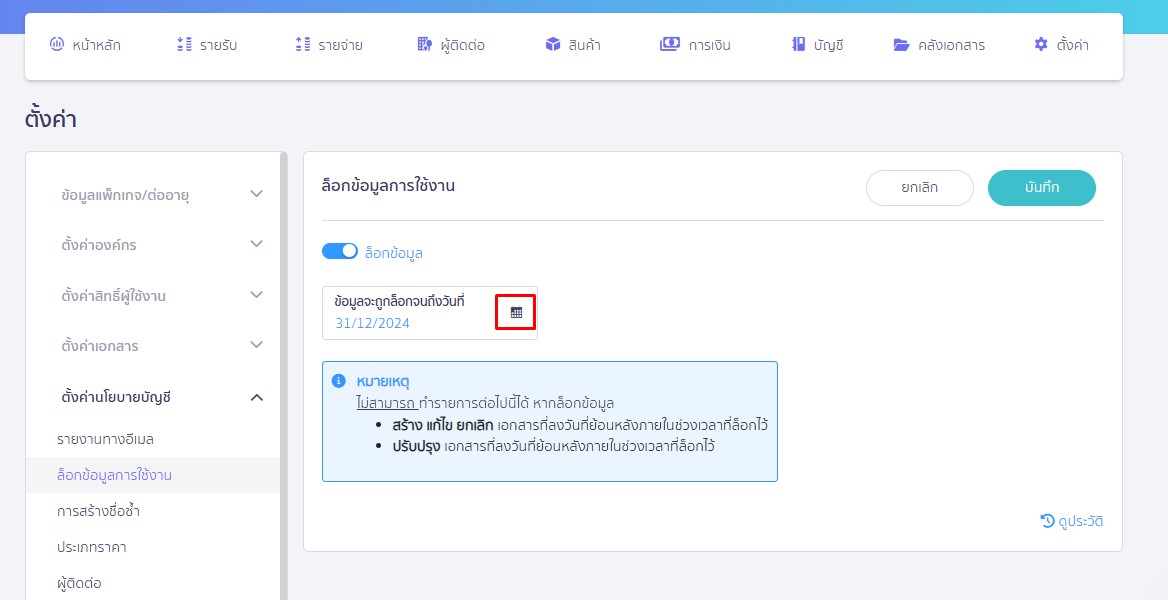The width and height of the screenshot is (1168, 600).
Task: Select ผู้ติดต่อ in the settings sidebar
Action: (x=79, y=583)
